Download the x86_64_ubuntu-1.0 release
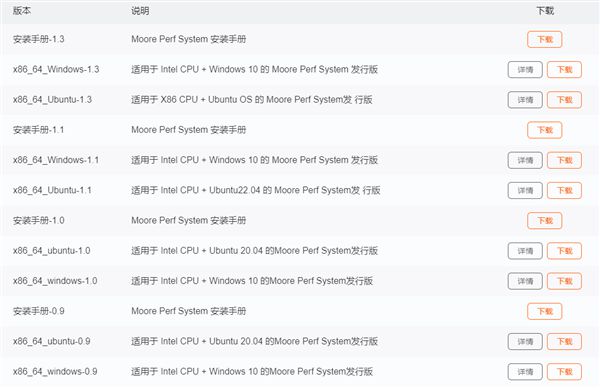Image resolution: width=600 pixels, height=390 pixels. [564, 251]
